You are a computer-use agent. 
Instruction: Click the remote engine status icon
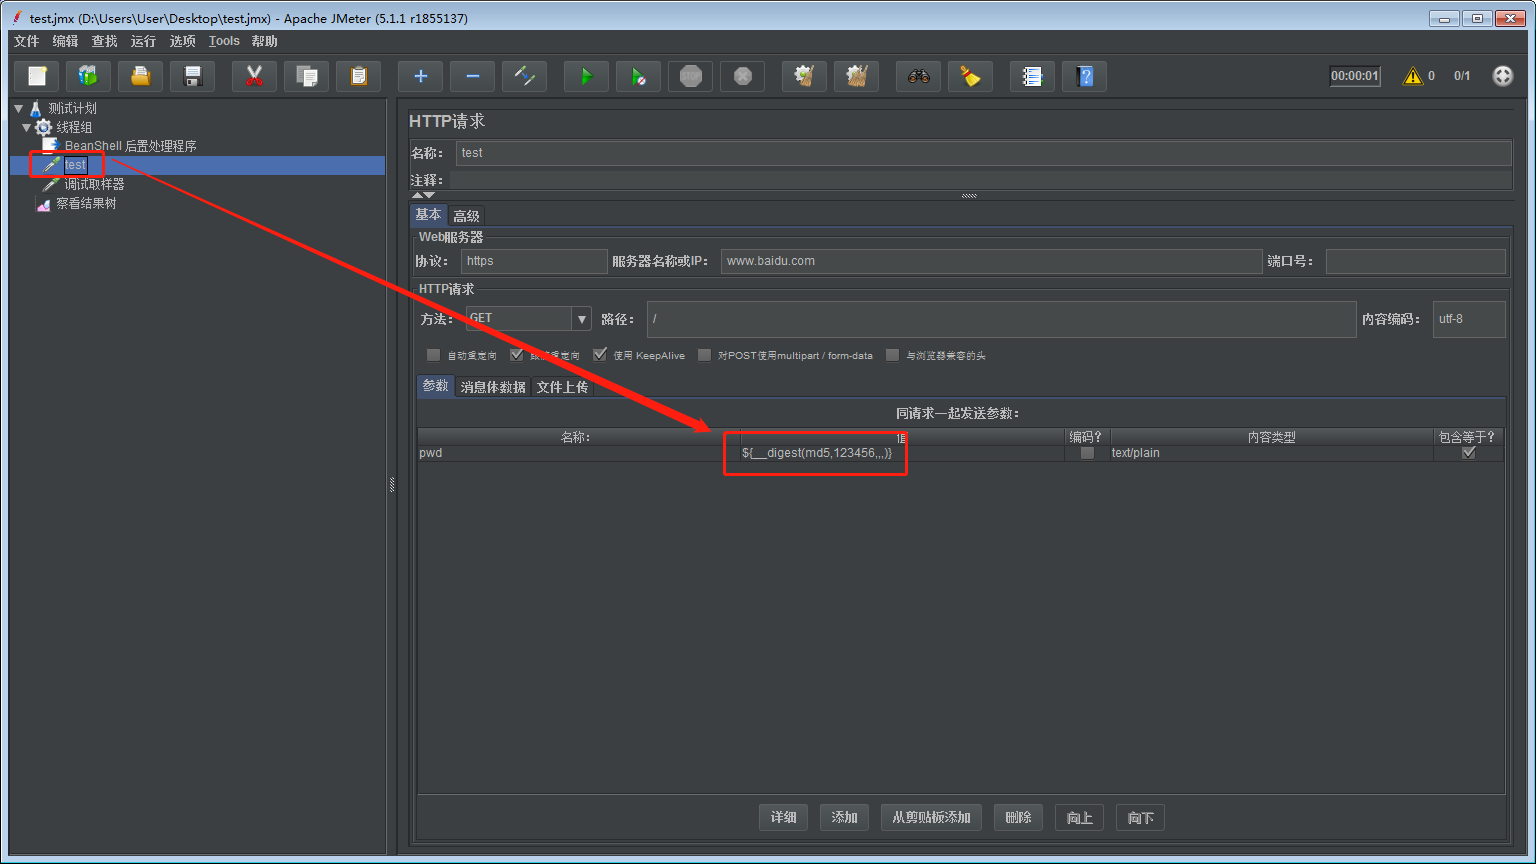(x=1503, y=76)
